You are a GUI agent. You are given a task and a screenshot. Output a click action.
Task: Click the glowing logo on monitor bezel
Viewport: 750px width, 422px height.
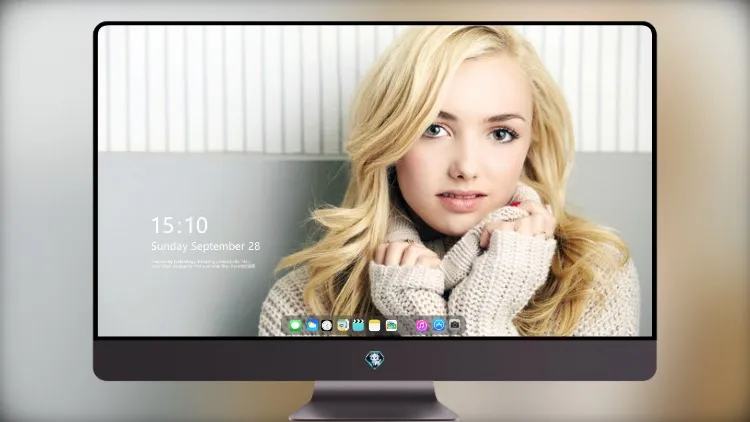pos(375,360)
